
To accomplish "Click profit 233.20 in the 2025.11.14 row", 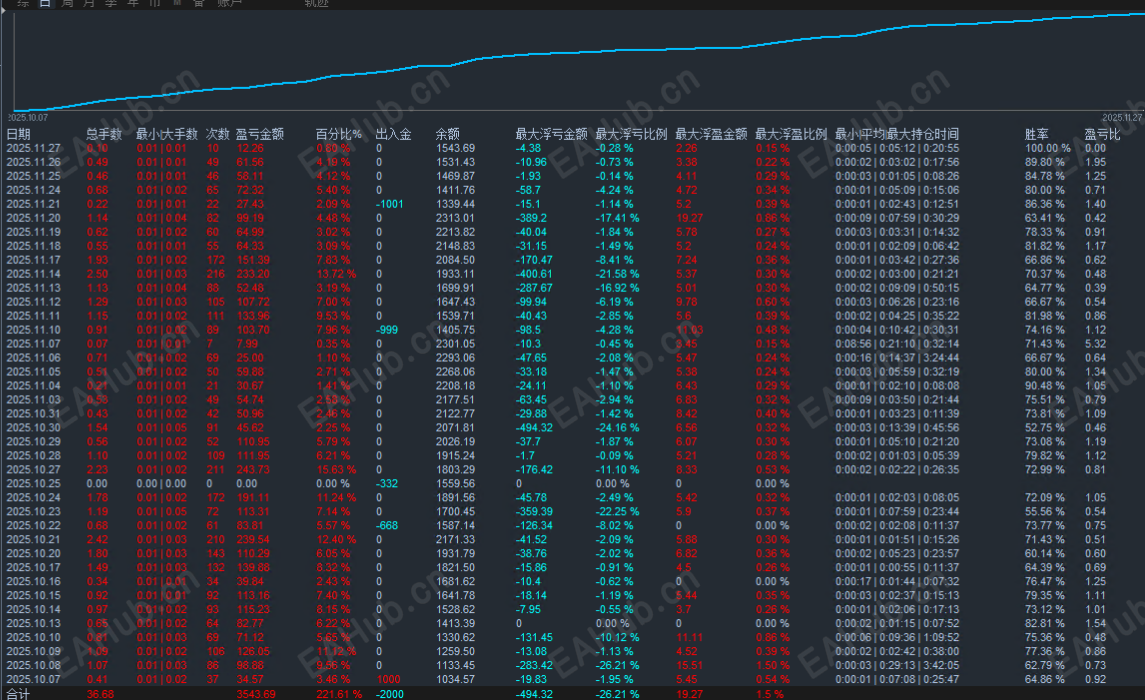I will tap(253, 274).
